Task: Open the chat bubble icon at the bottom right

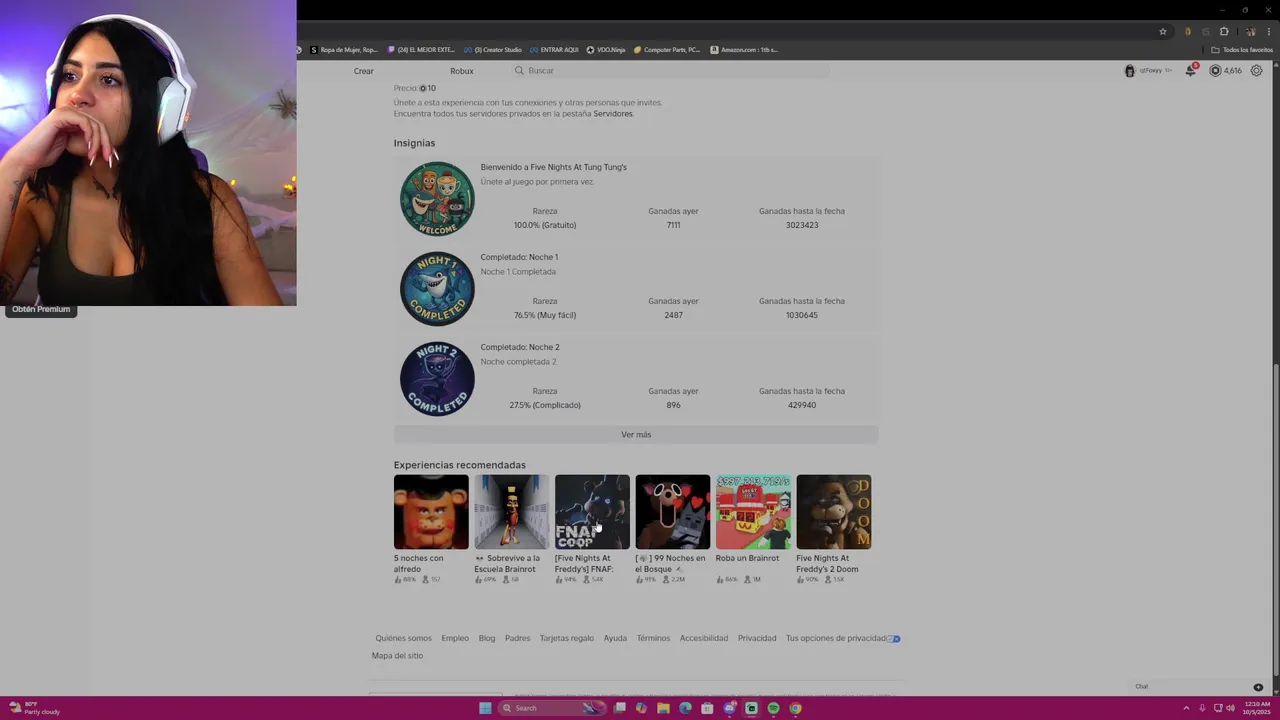Action: pyautogui.click(x=1258, y=687)
